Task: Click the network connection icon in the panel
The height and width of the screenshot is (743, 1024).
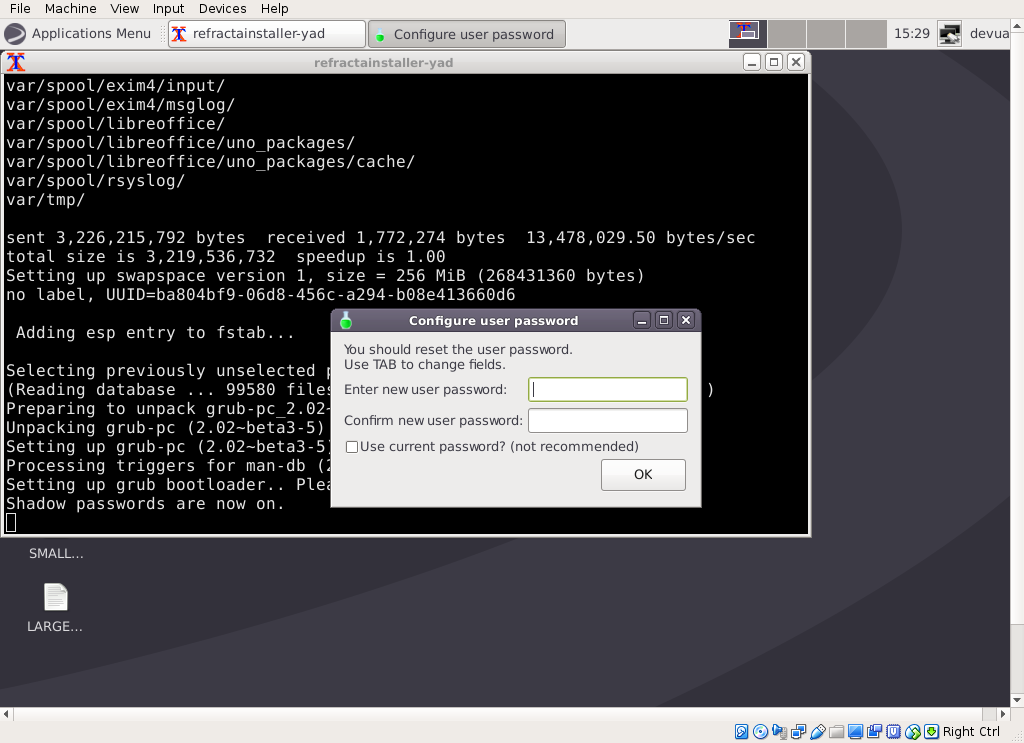Action: 949,33
